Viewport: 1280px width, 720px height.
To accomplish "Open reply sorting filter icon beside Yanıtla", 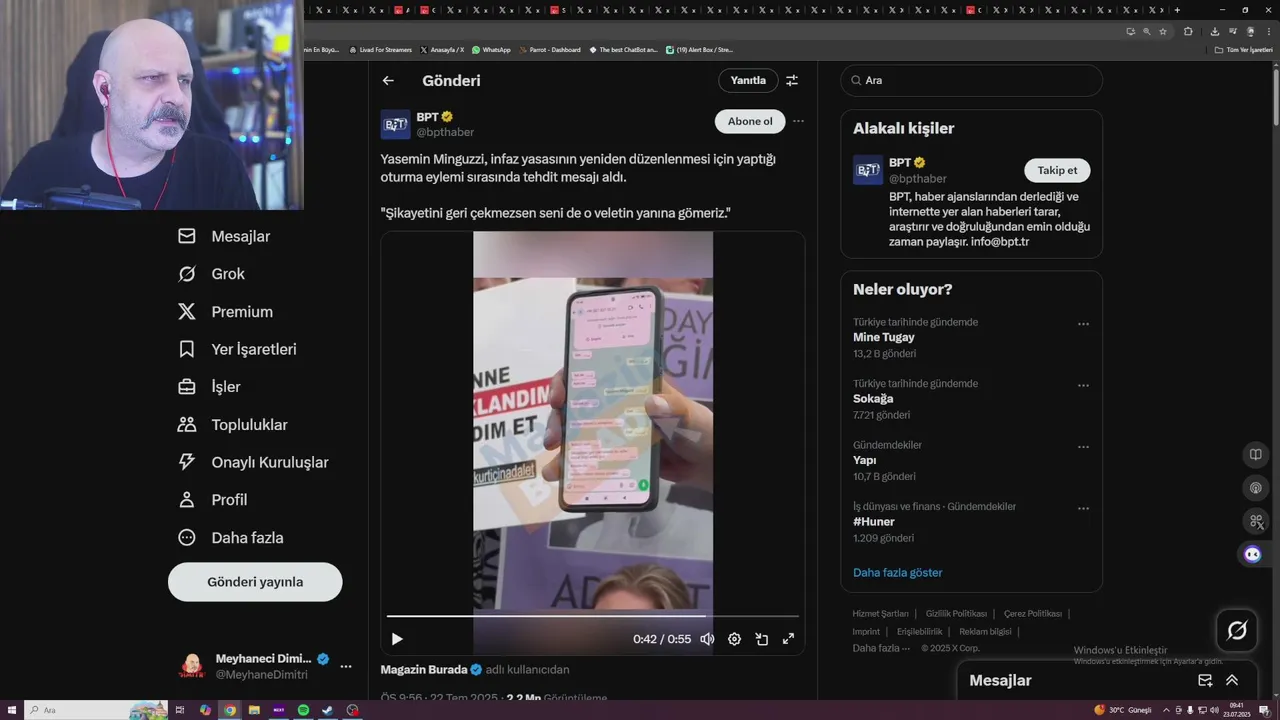I will pyautogui.click(x=792, y=80).
